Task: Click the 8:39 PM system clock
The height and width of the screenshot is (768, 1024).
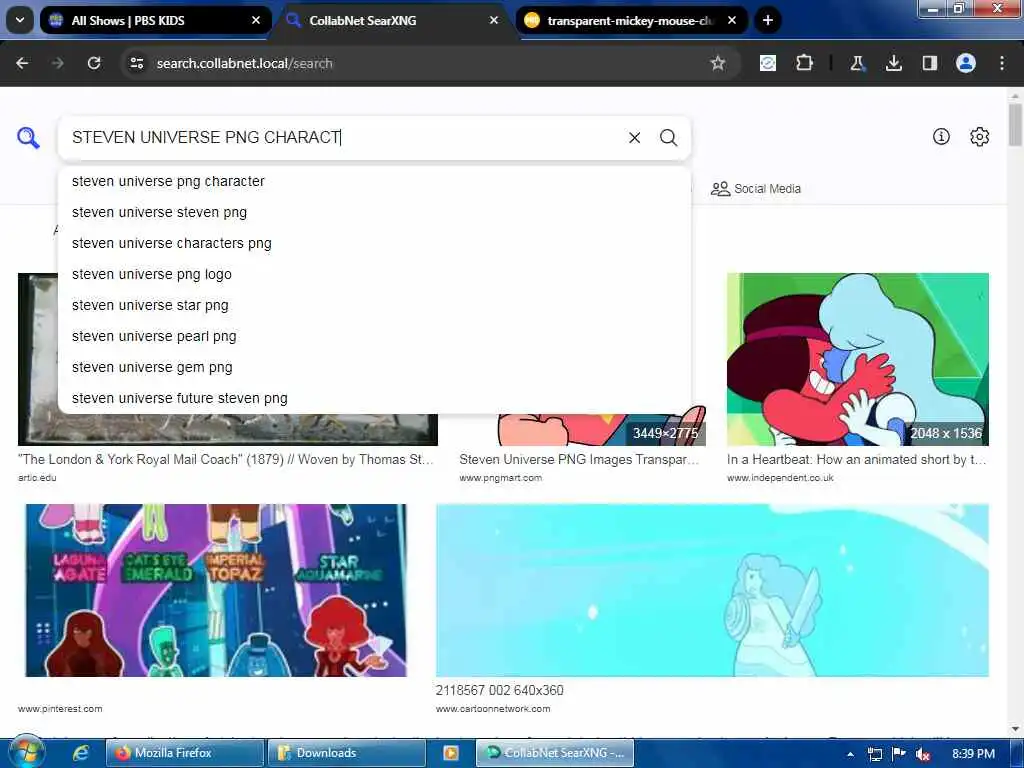Action: coord(973,754)
